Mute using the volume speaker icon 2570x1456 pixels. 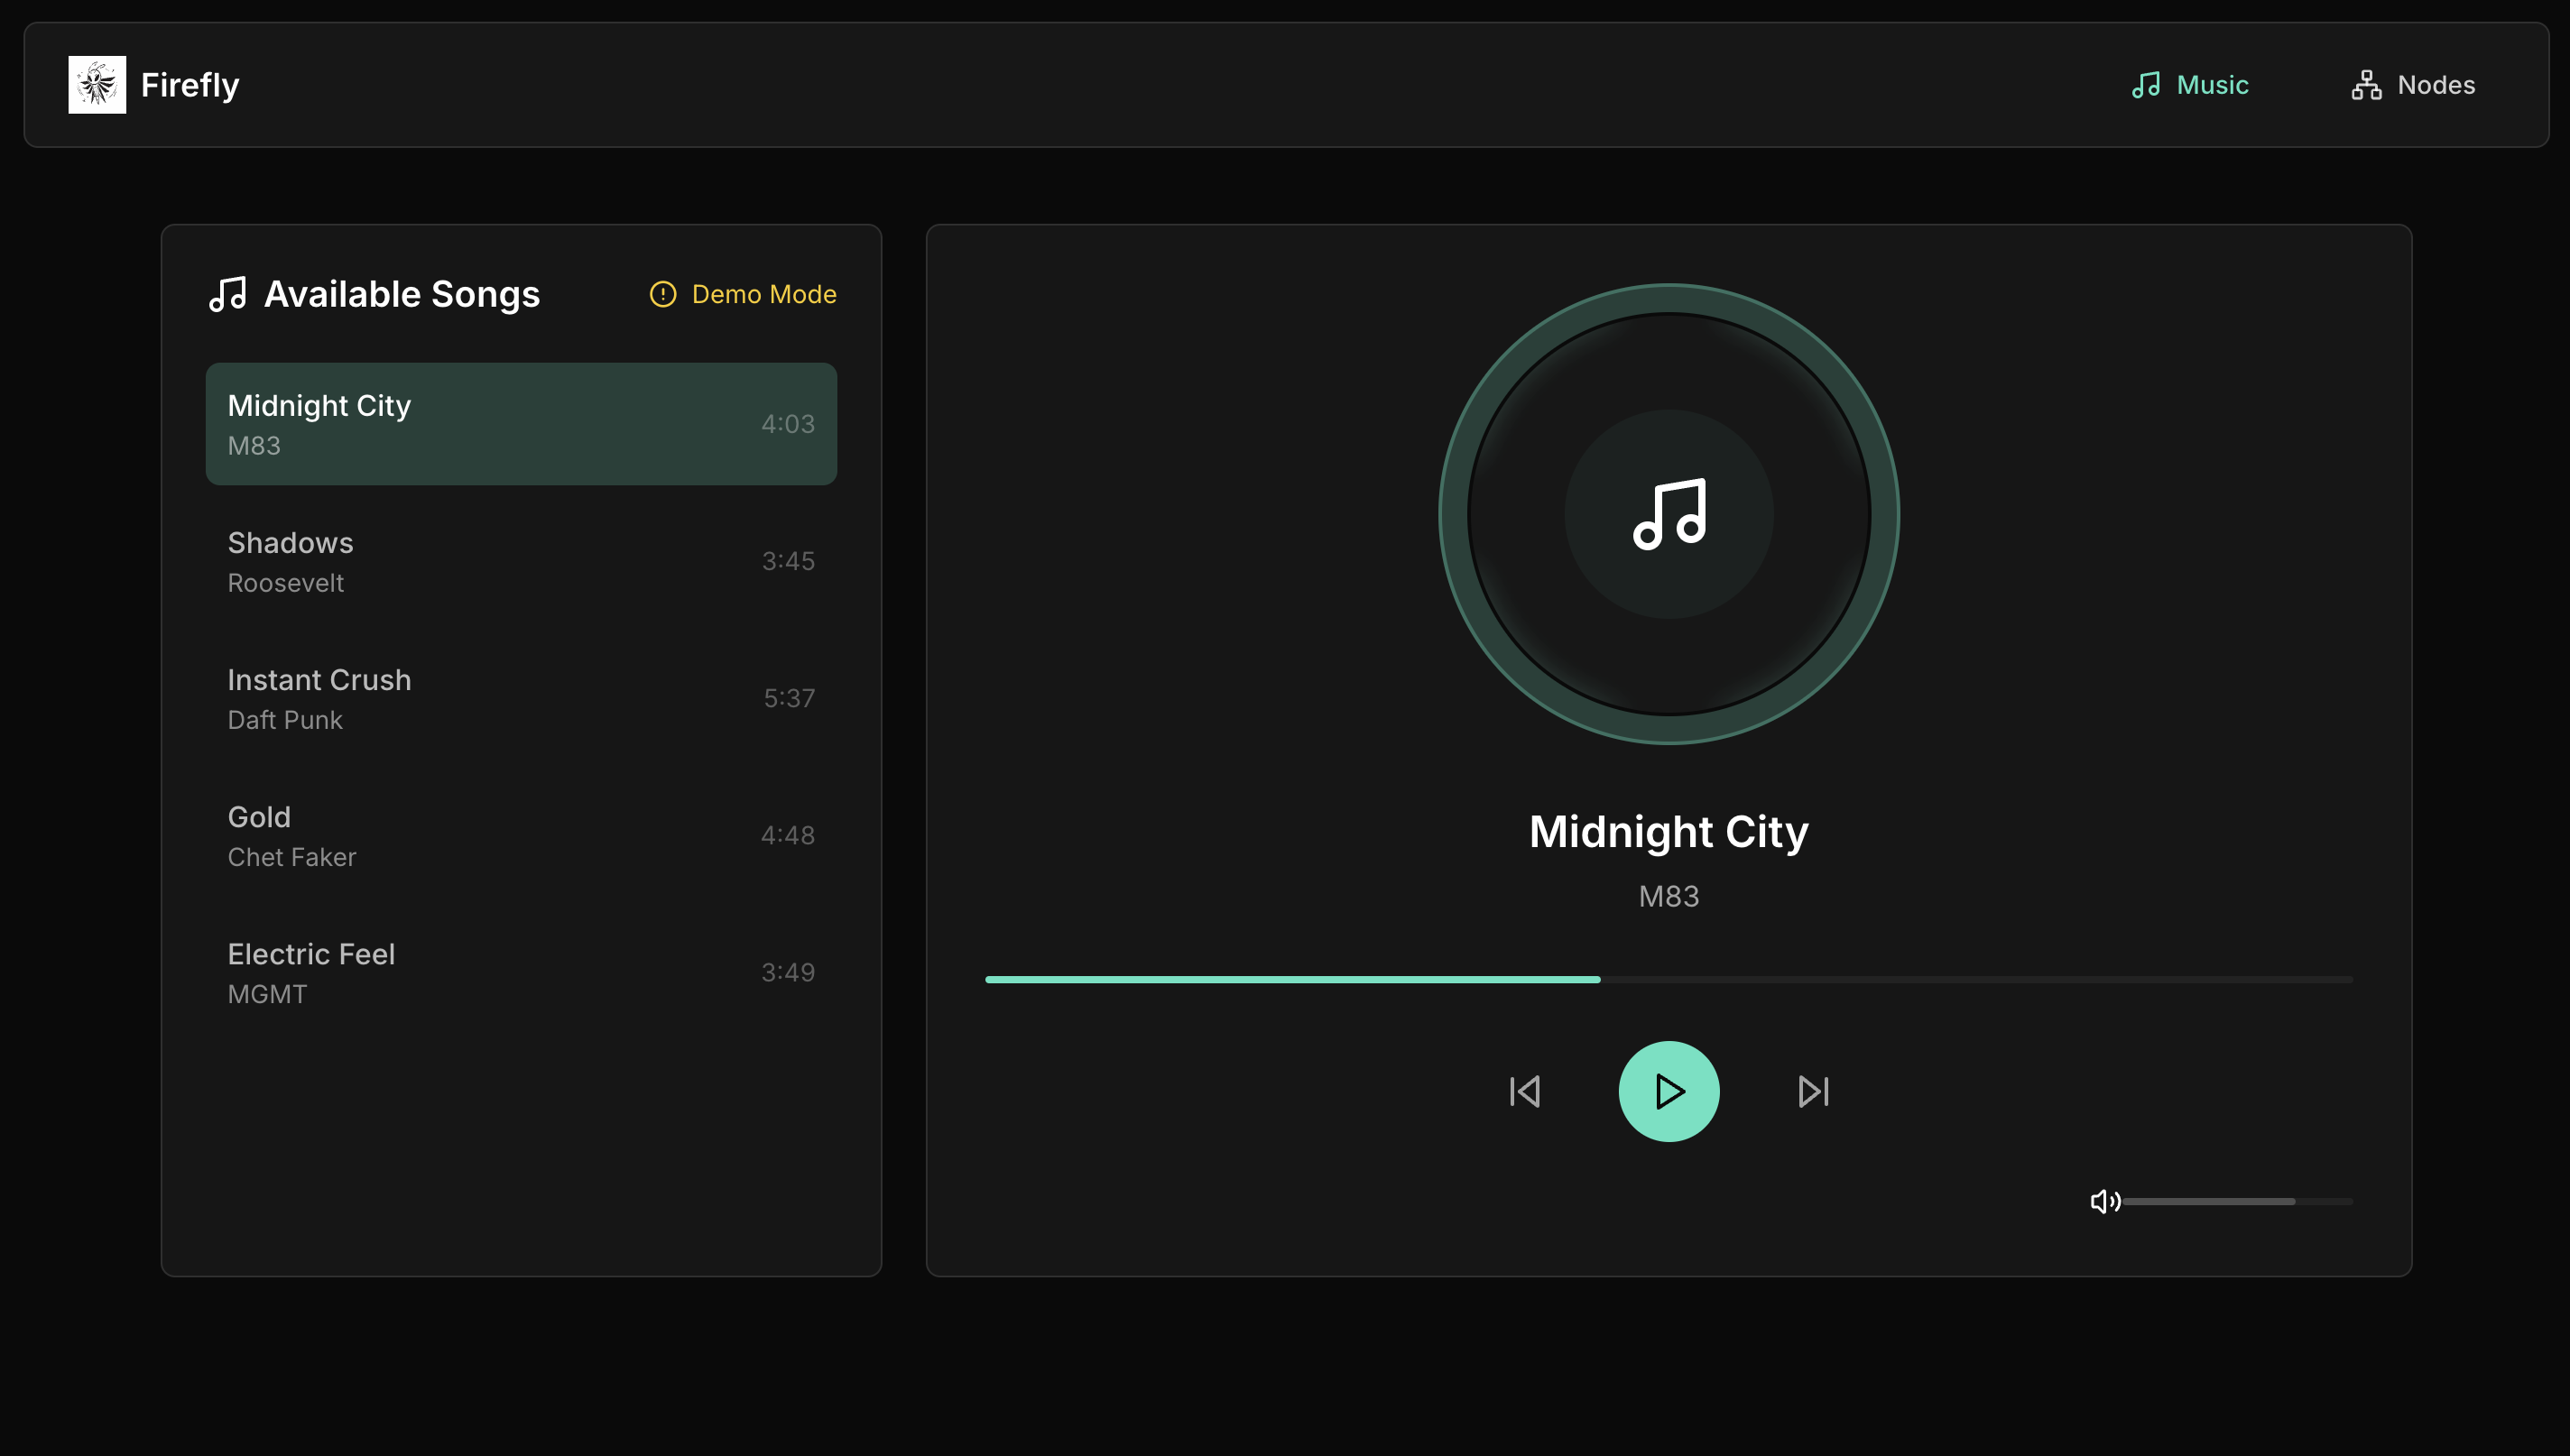coord(2104,1201)
